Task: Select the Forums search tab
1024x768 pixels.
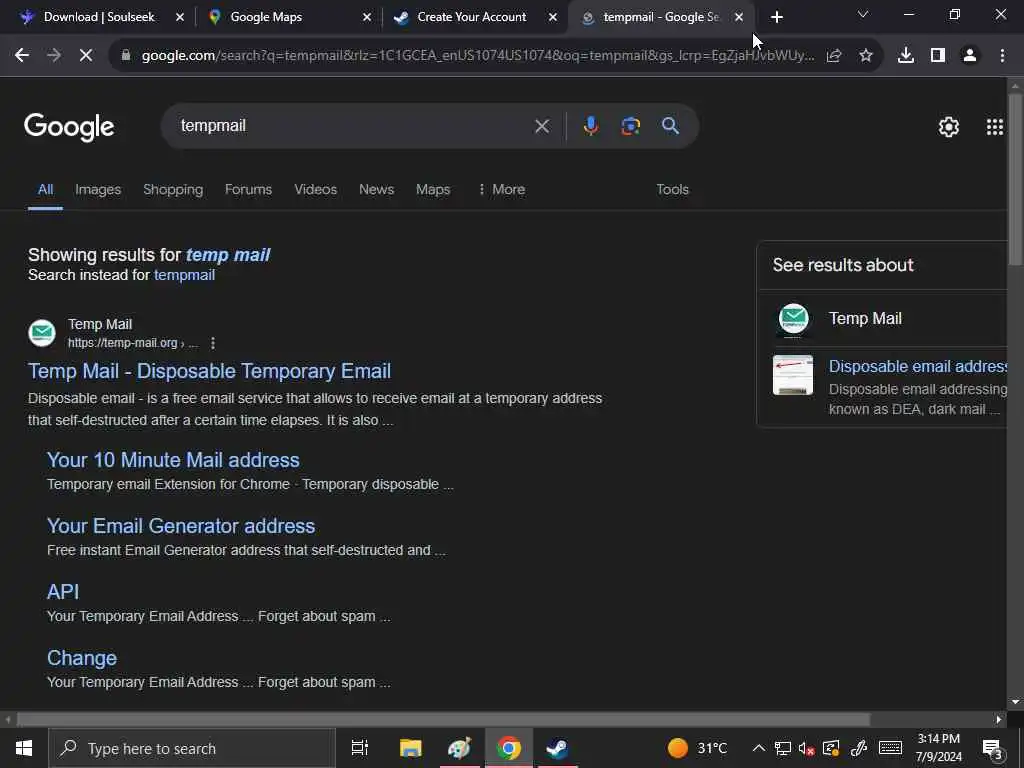Action: click(x=248, y=189)
